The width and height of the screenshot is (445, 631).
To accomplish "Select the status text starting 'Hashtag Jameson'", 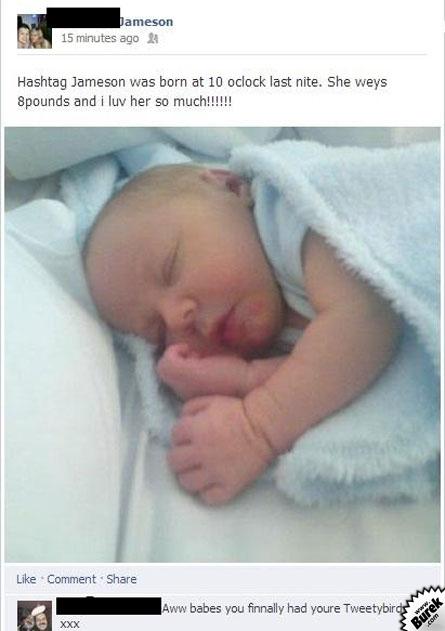I will pyautogui.click(x=202, y=92).
